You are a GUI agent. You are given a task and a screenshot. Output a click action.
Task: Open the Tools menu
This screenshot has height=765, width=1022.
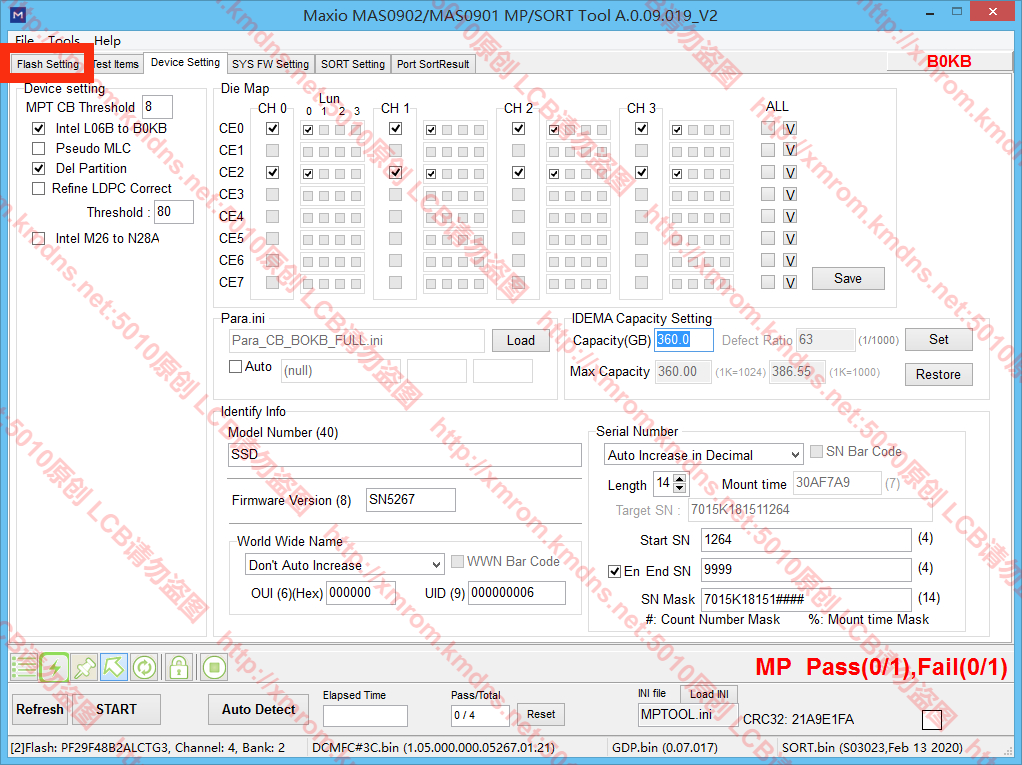click(x=64, y=41)
